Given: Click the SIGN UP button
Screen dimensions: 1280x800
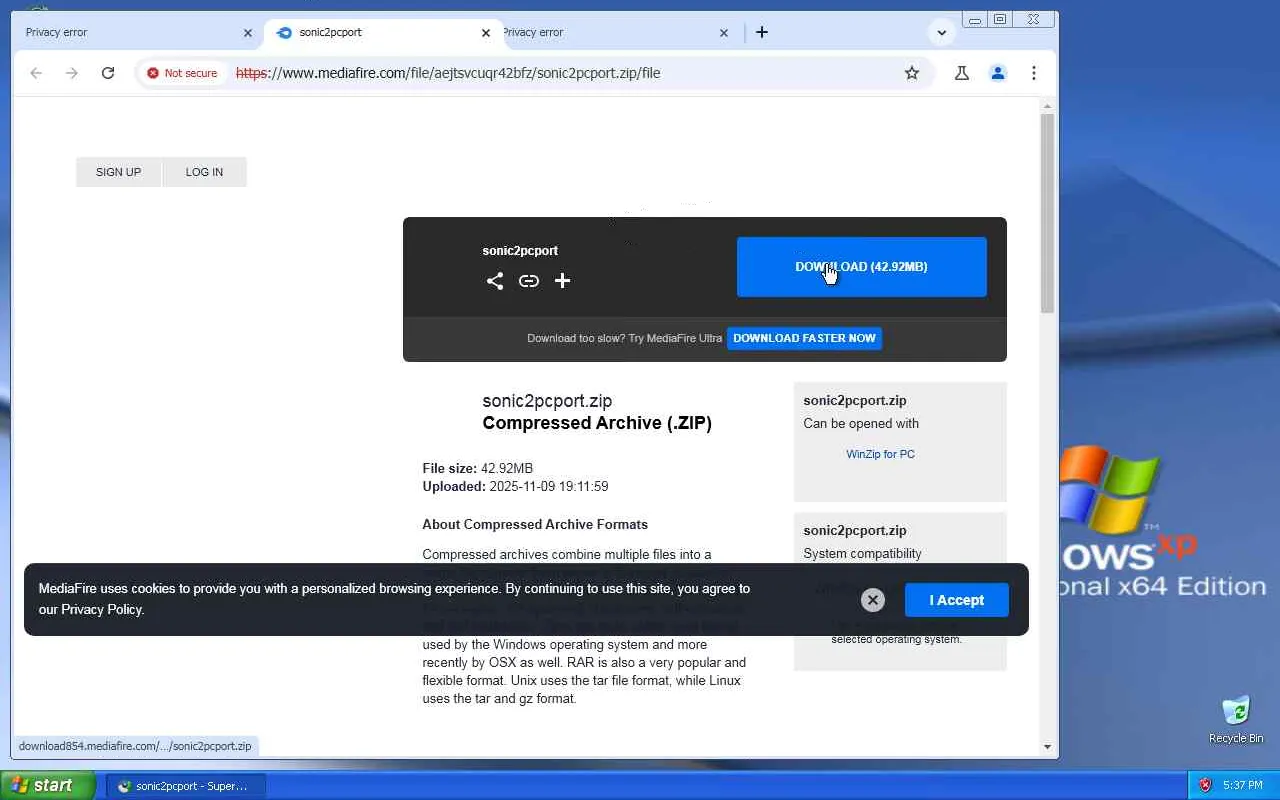Looking at the screenshot, I should click(x=118, y=172).
